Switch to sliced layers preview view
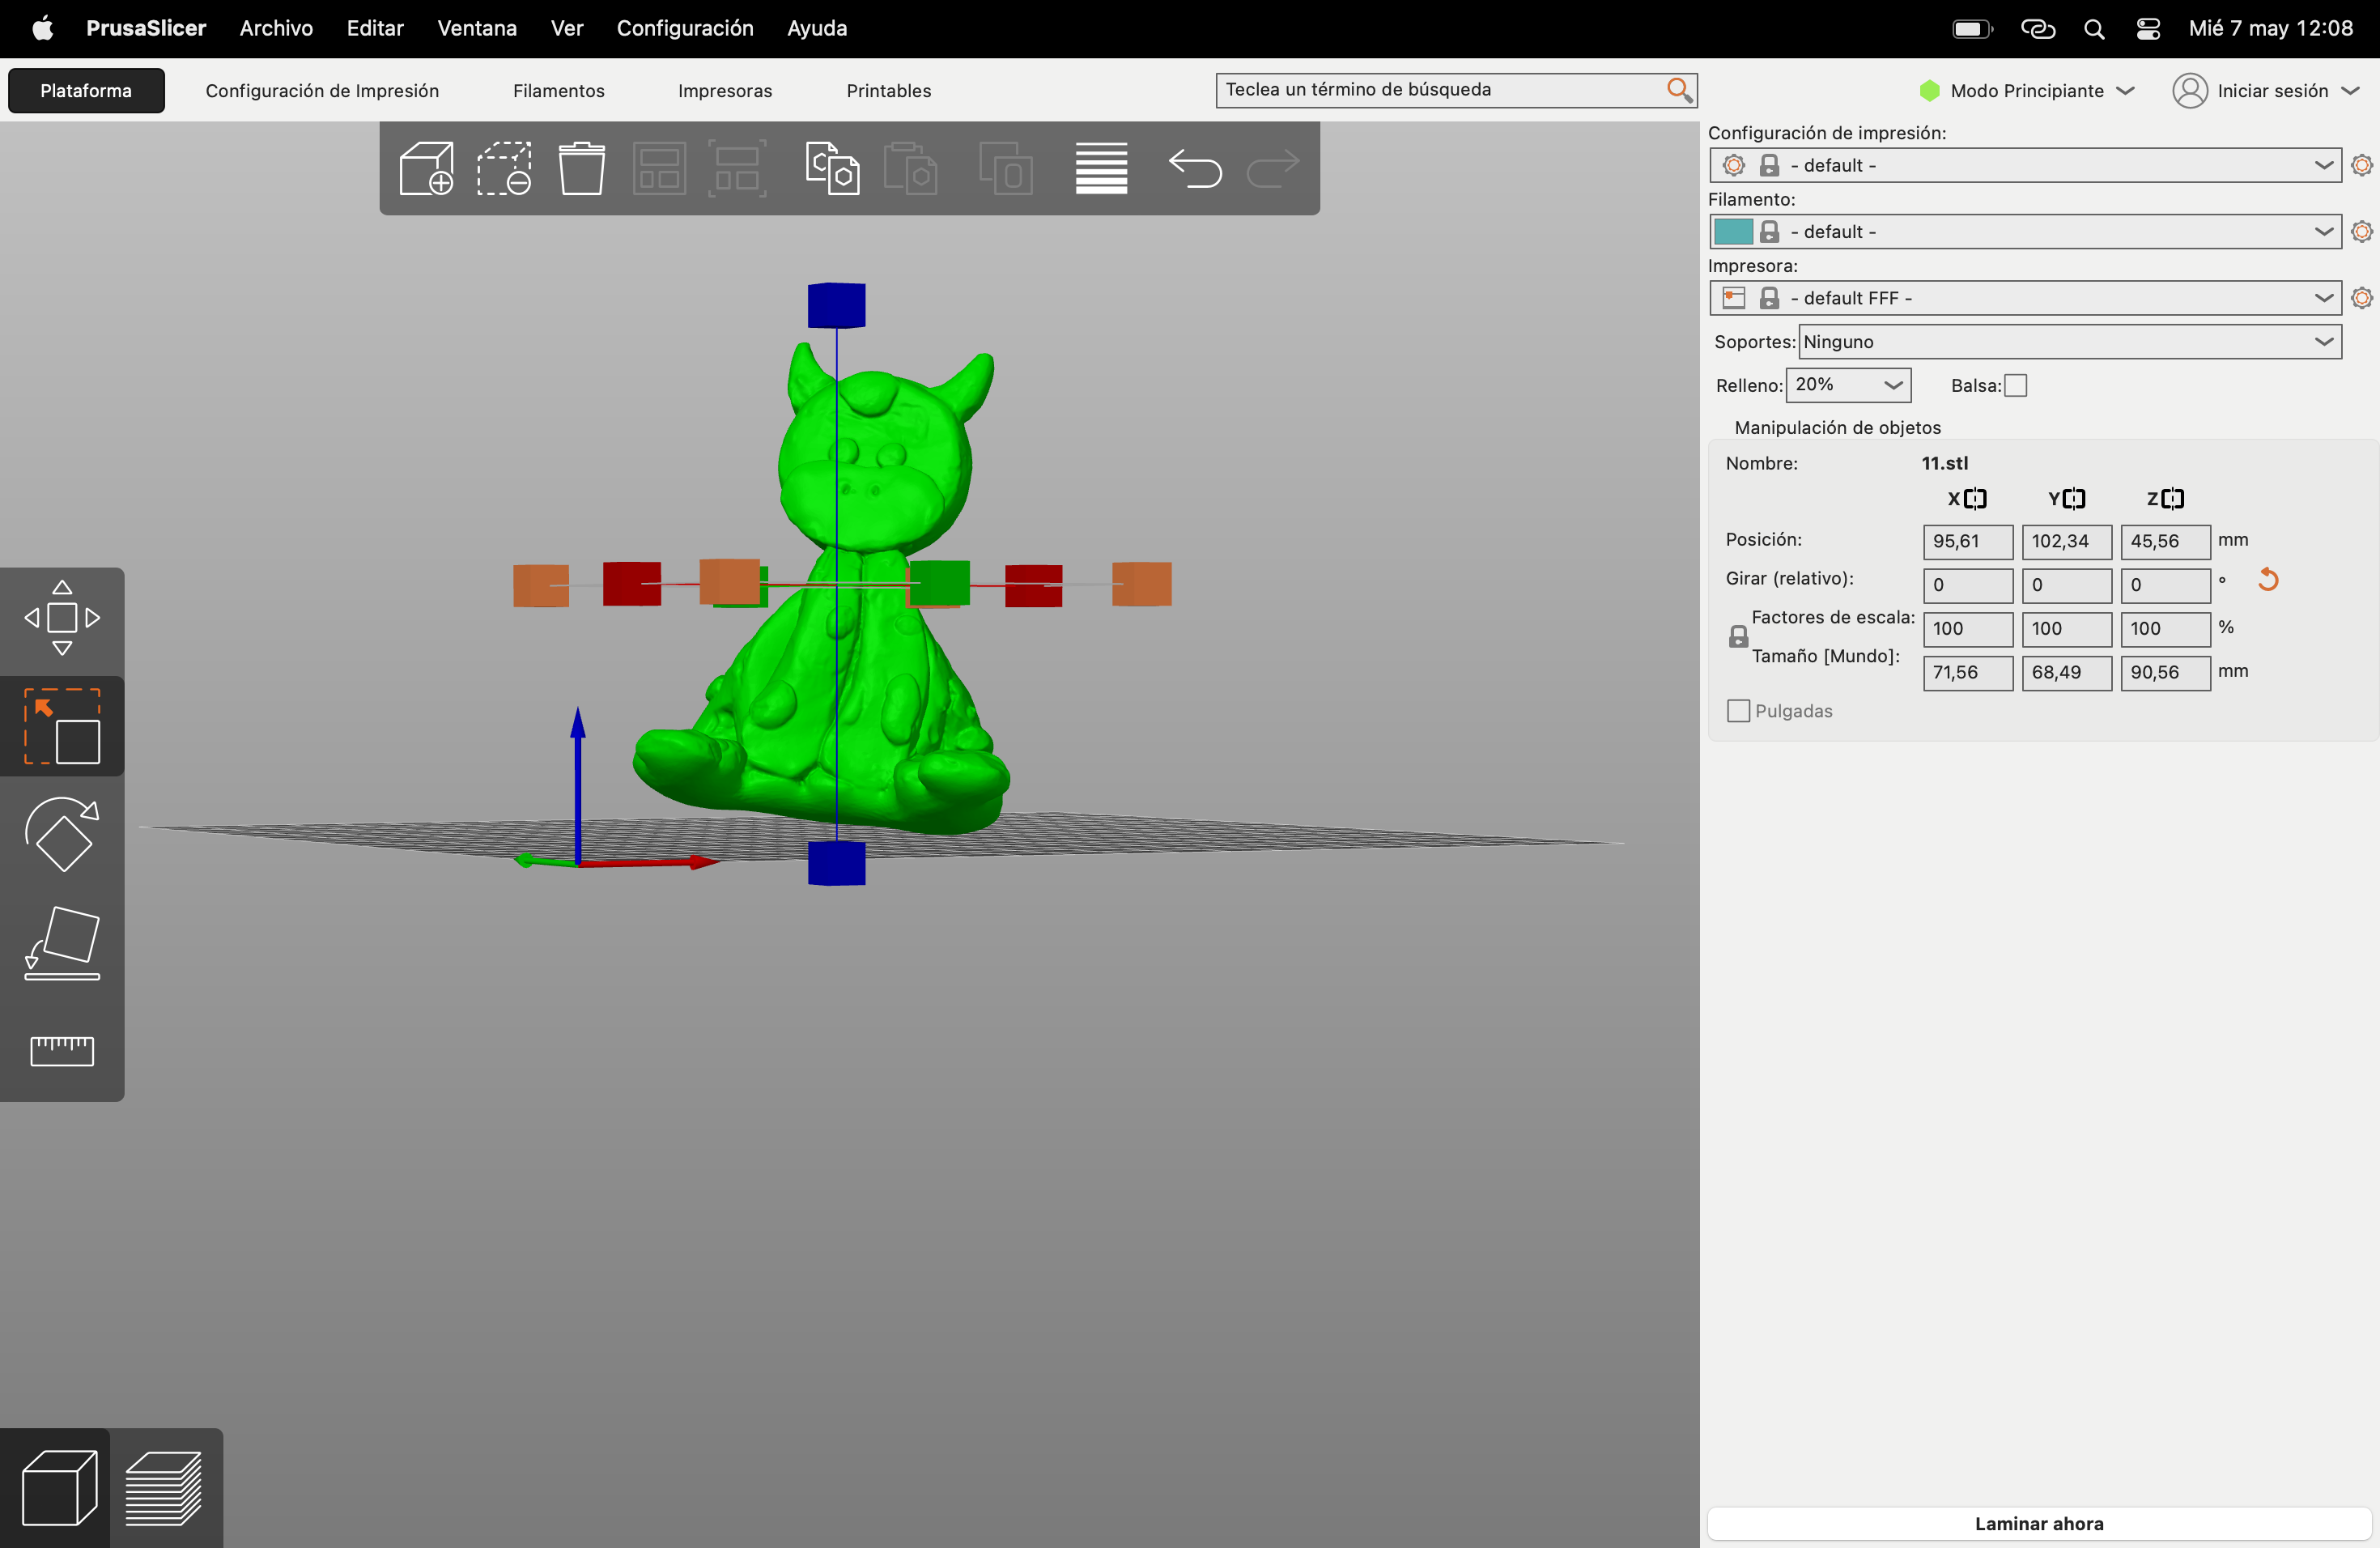2380x1548 pixels. tap(164, 1489)
